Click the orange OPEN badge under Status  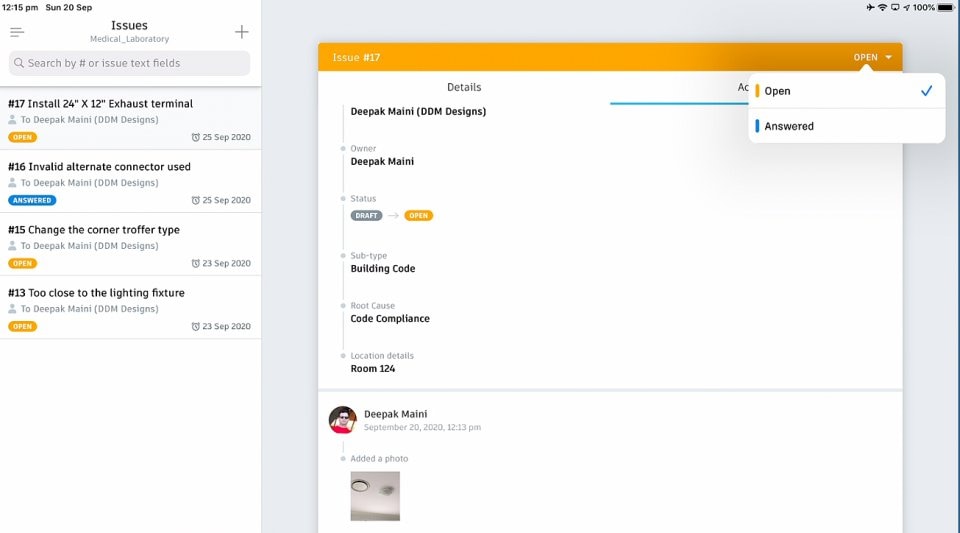point(419,215)
